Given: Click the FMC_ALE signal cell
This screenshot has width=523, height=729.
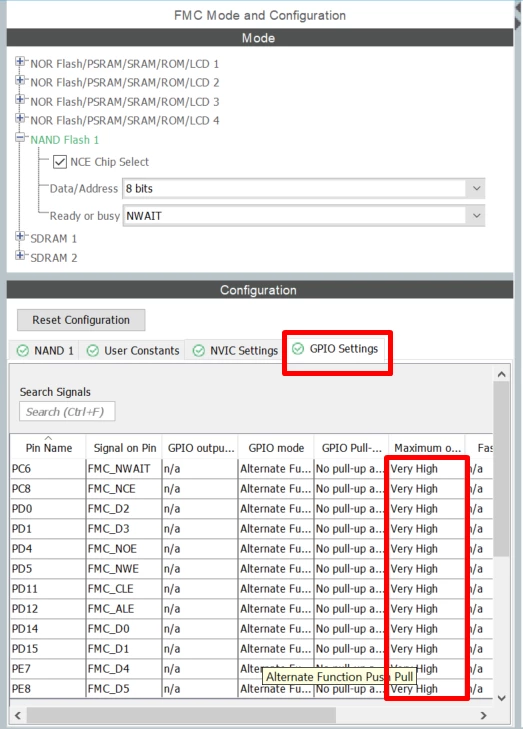Looking at the screenshot, I should click(x=125, y=609).
